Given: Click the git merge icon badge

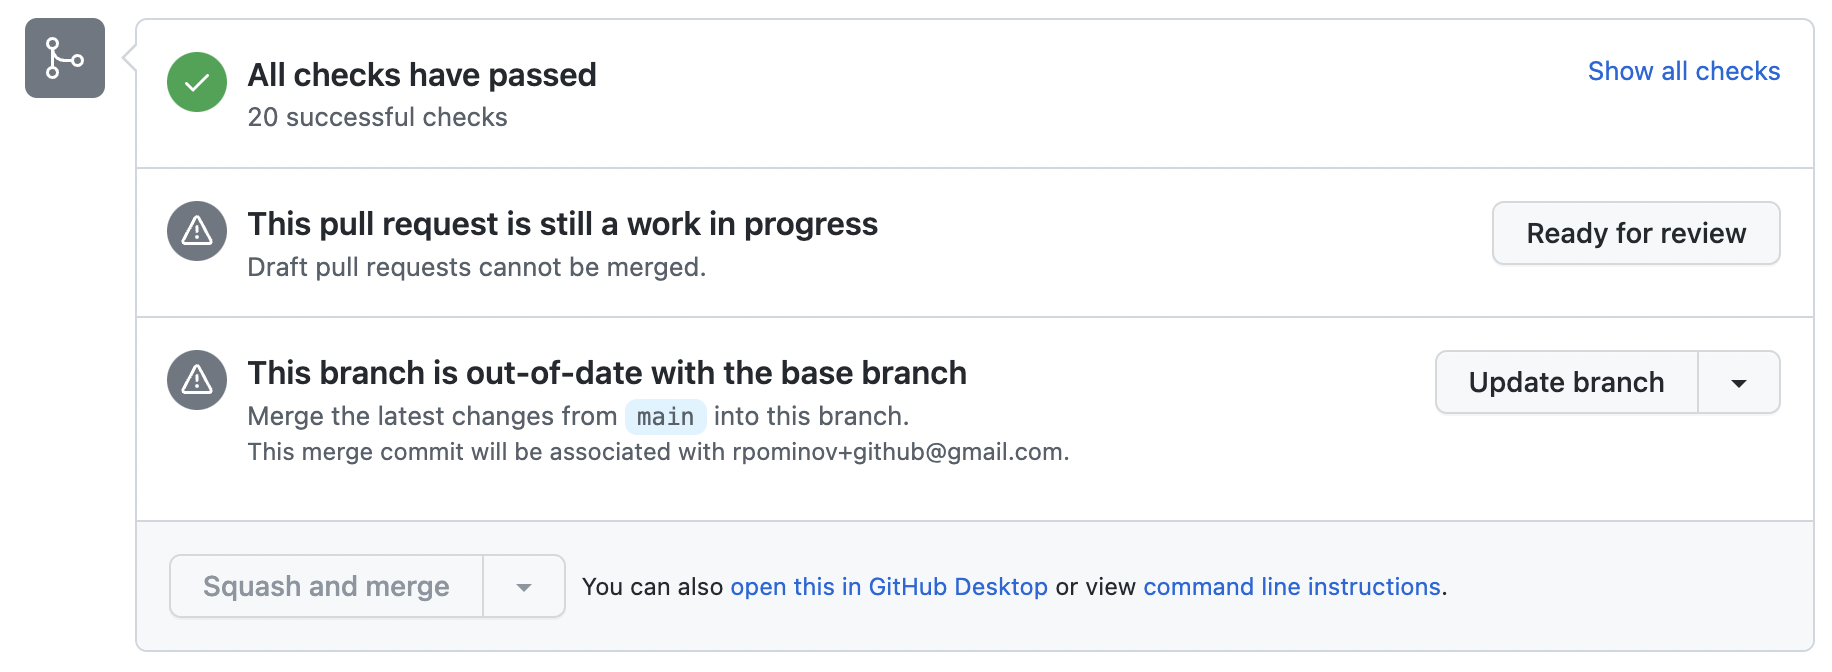Looking at the screenshot, I should coord(65,58).
